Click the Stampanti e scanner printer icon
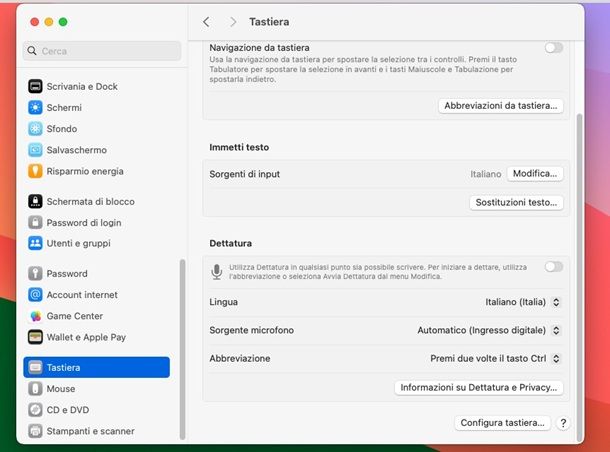The image size is (610, 452). tap(35, 431)
